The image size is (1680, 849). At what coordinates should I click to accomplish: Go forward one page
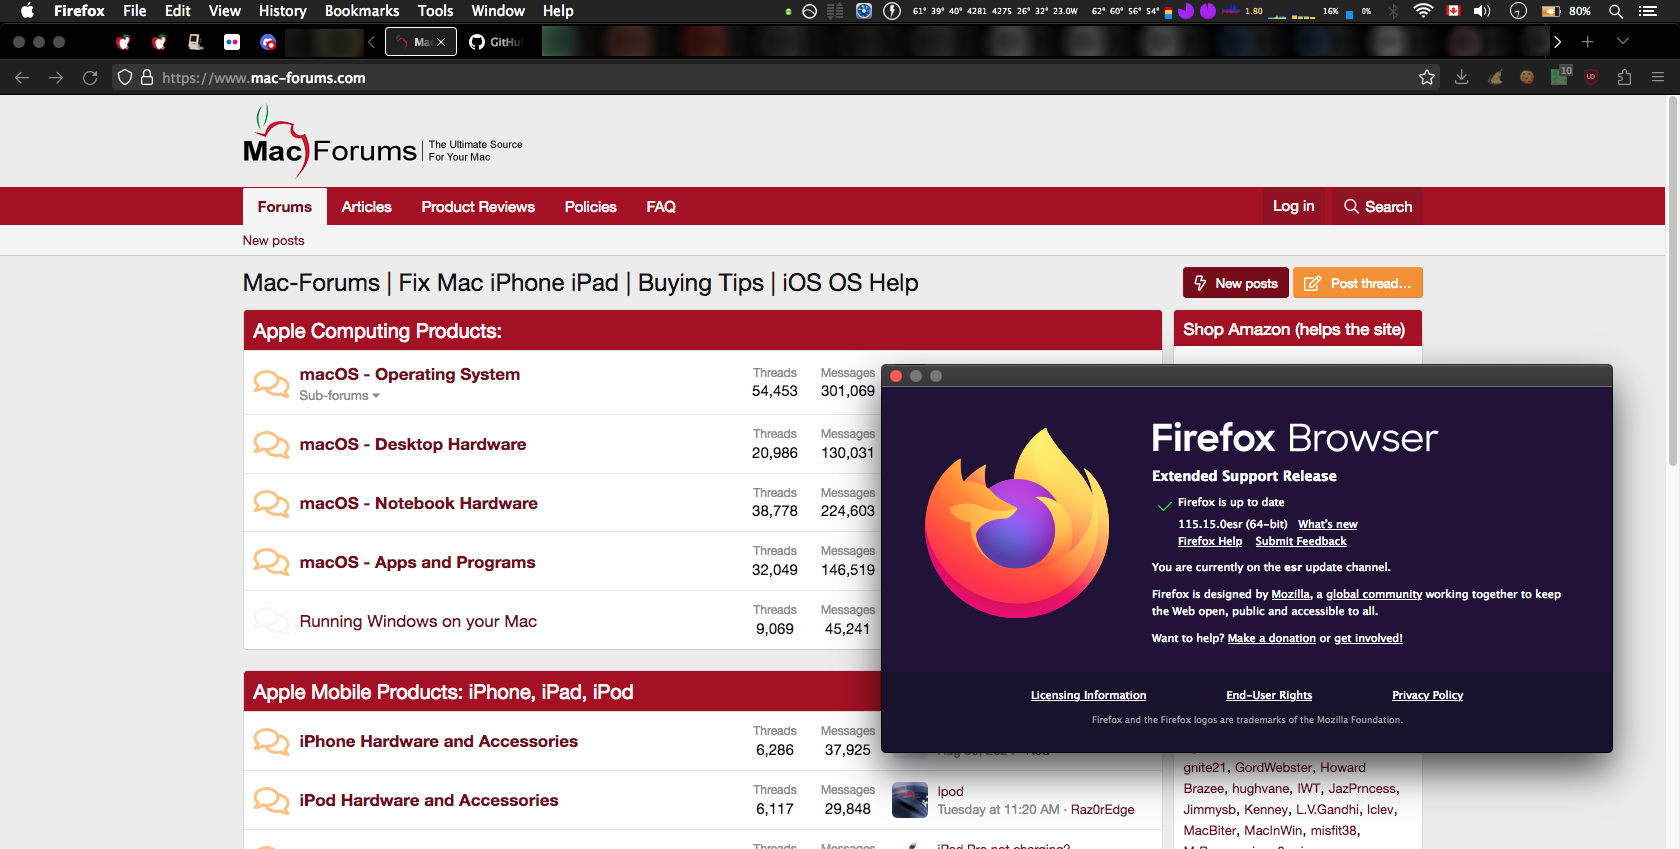(x=56, y=78)
